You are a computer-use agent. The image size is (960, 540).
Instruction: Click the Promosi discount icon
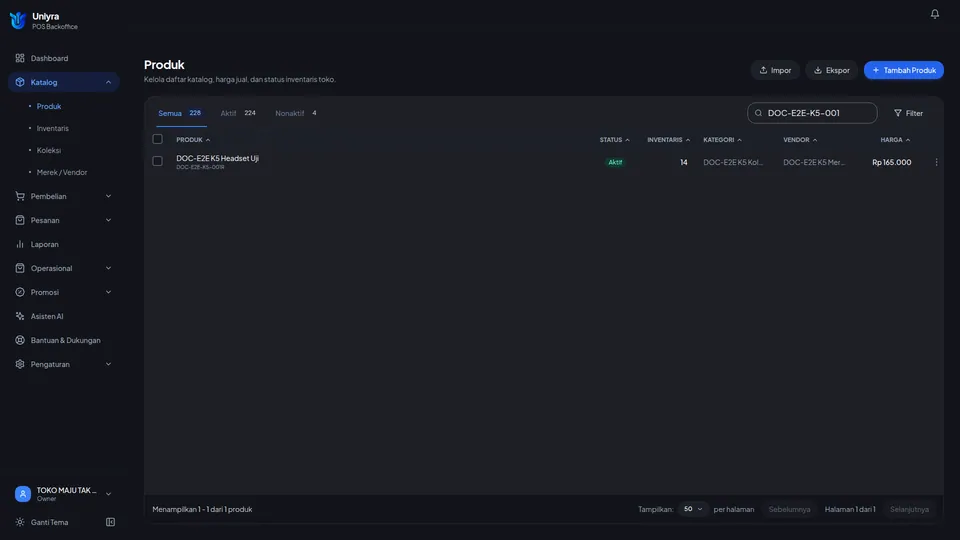pyautogui.click(x=20, y=292)
